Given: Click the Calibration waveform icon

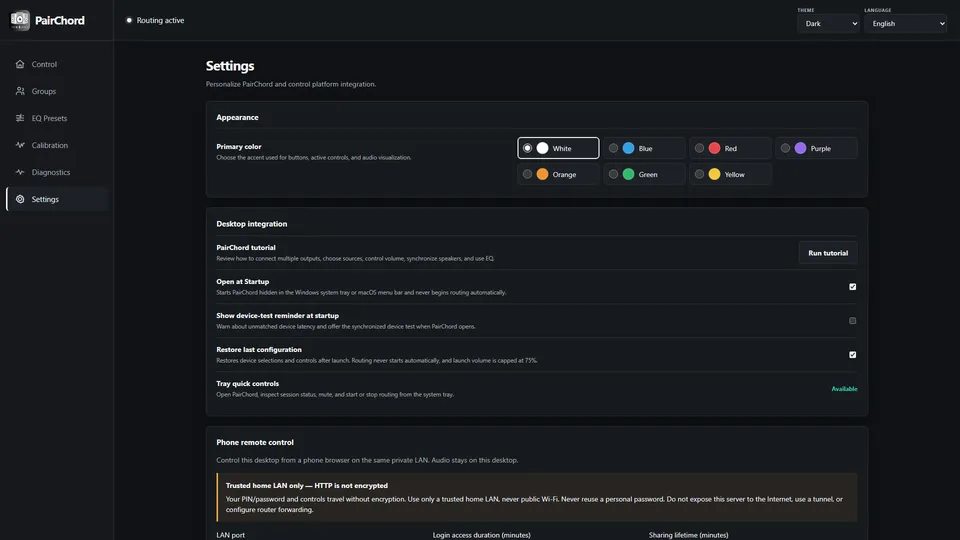Looking at the screenshot, I should point(20,145).
